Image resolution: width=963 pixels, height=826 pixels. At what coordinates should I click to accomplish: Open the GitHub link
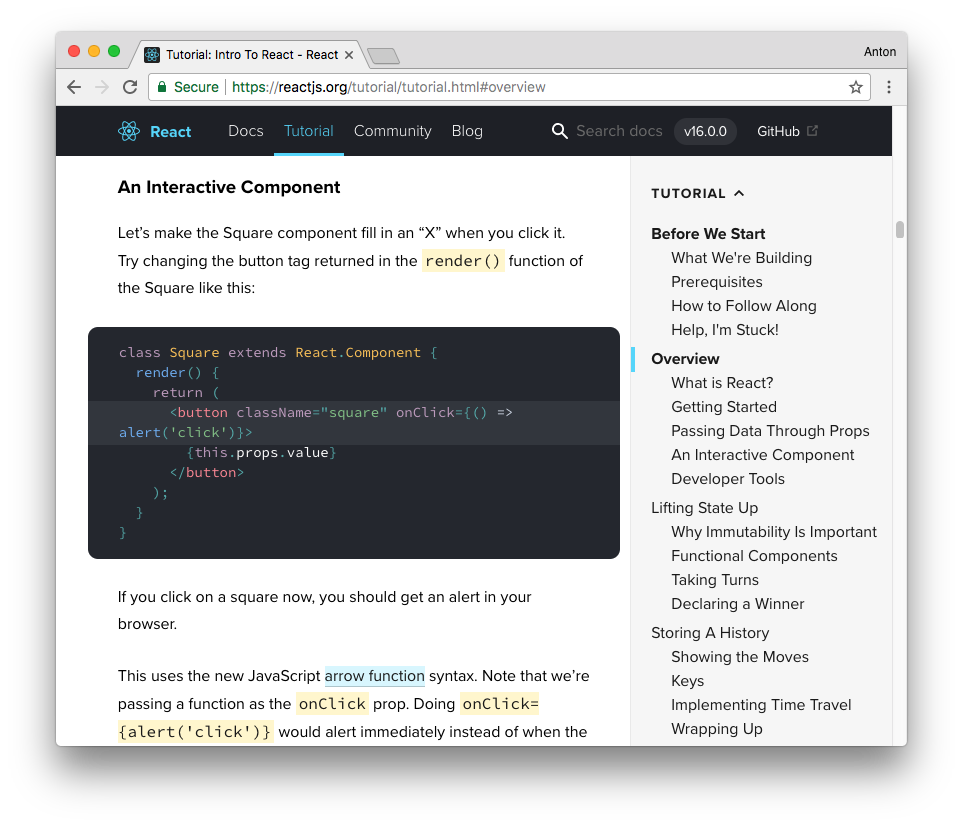[778, 131]
